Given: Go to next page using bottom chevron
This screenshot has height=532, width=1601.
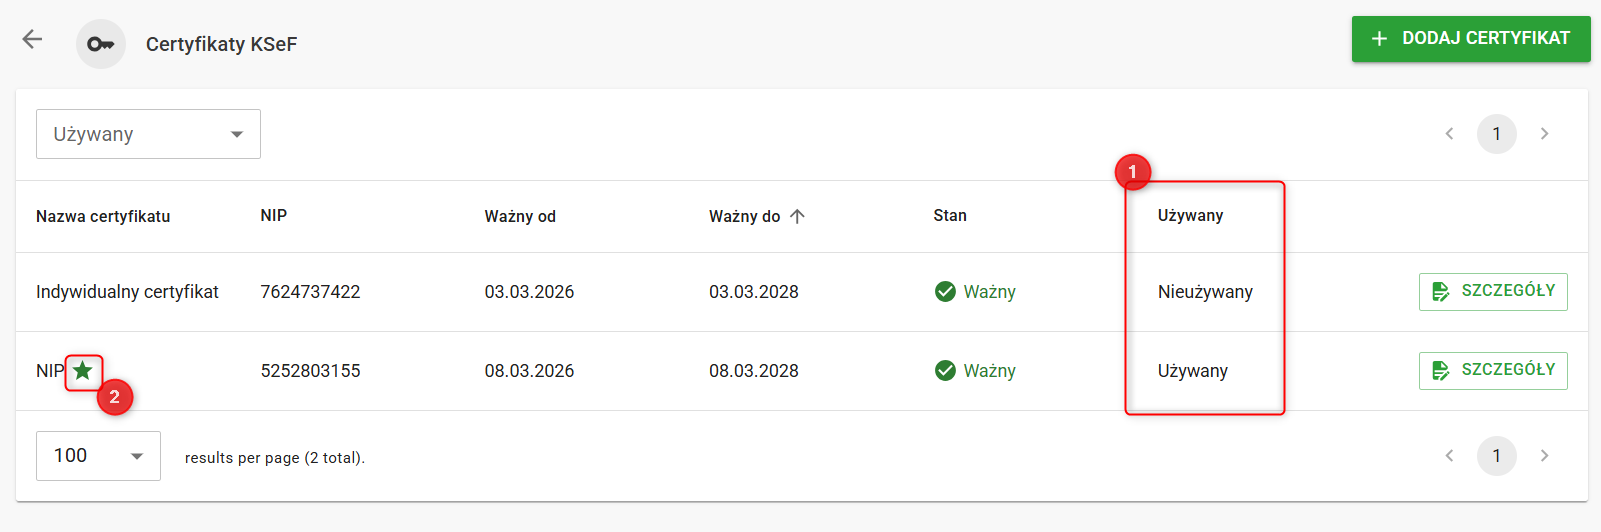Looking at the screenshot, I should coord(1544,456).
